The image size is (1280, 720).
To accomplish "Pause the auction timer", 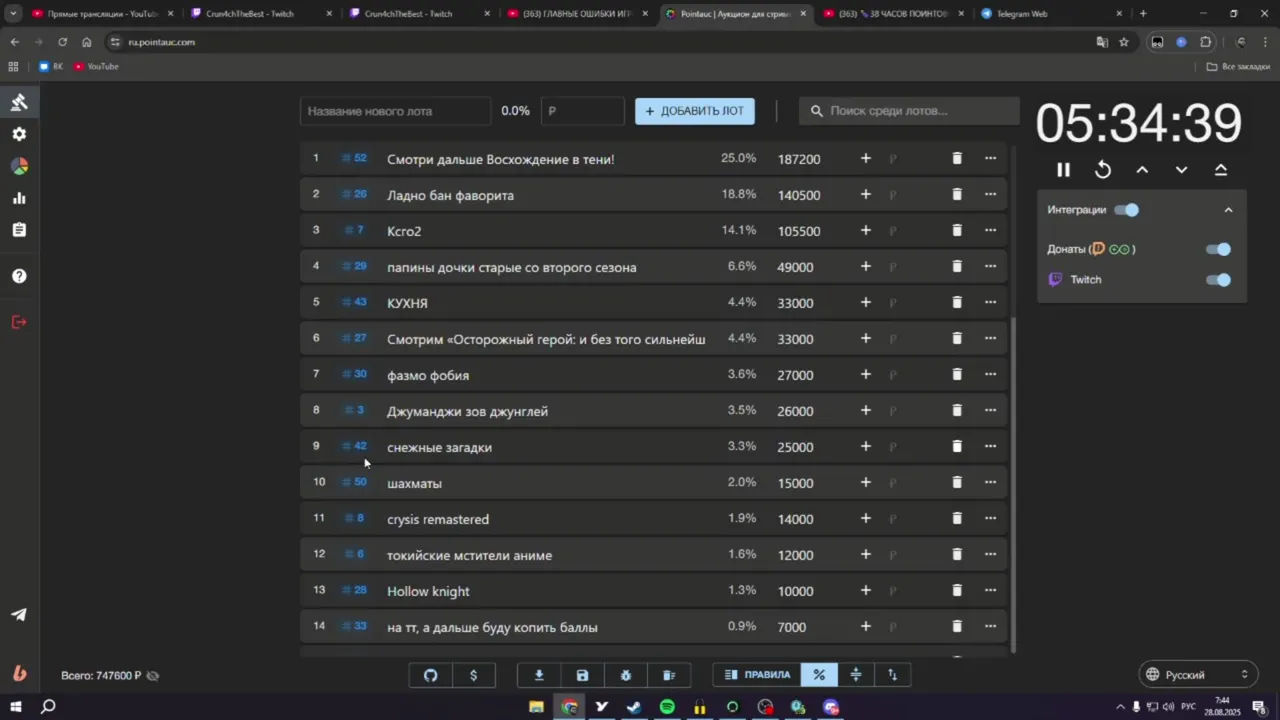I will 1063,170.
